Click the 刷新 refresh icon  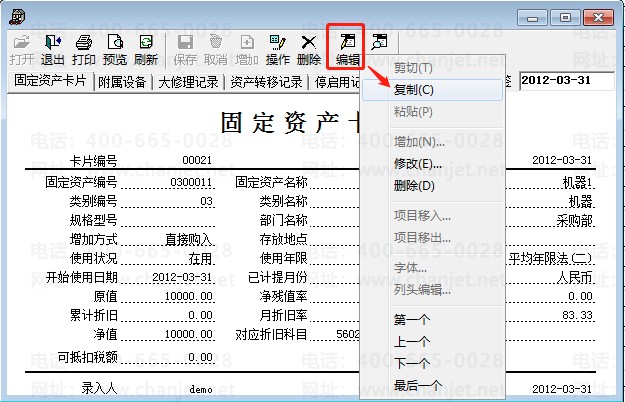coord(146,50)
